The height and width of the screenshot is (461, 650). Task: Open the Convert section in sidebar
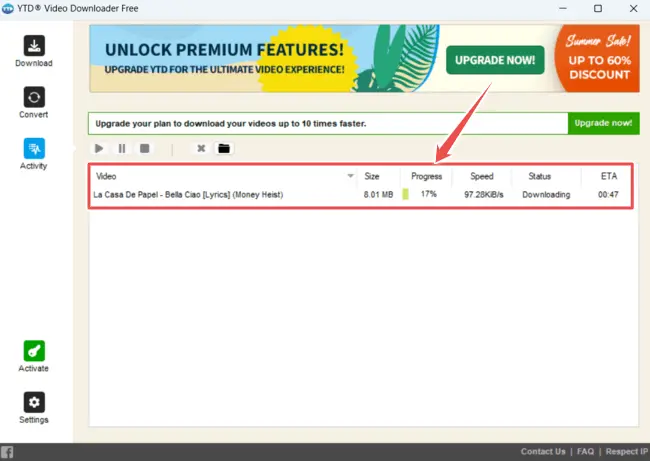point(34,103)
